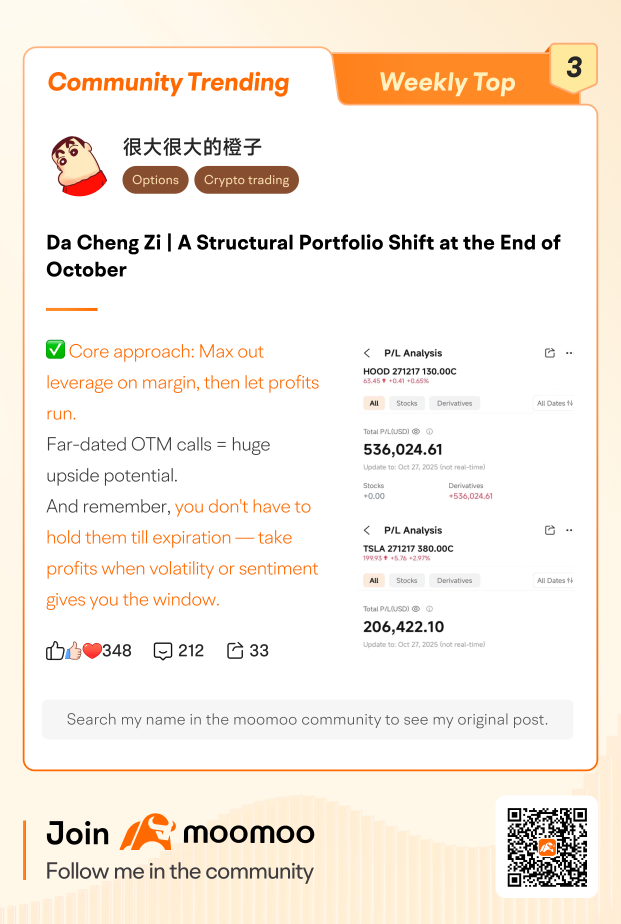Open the All Dates dropdown in TSLA panel
The height and width of the screenshot is (924, 621).
[554, 580]
